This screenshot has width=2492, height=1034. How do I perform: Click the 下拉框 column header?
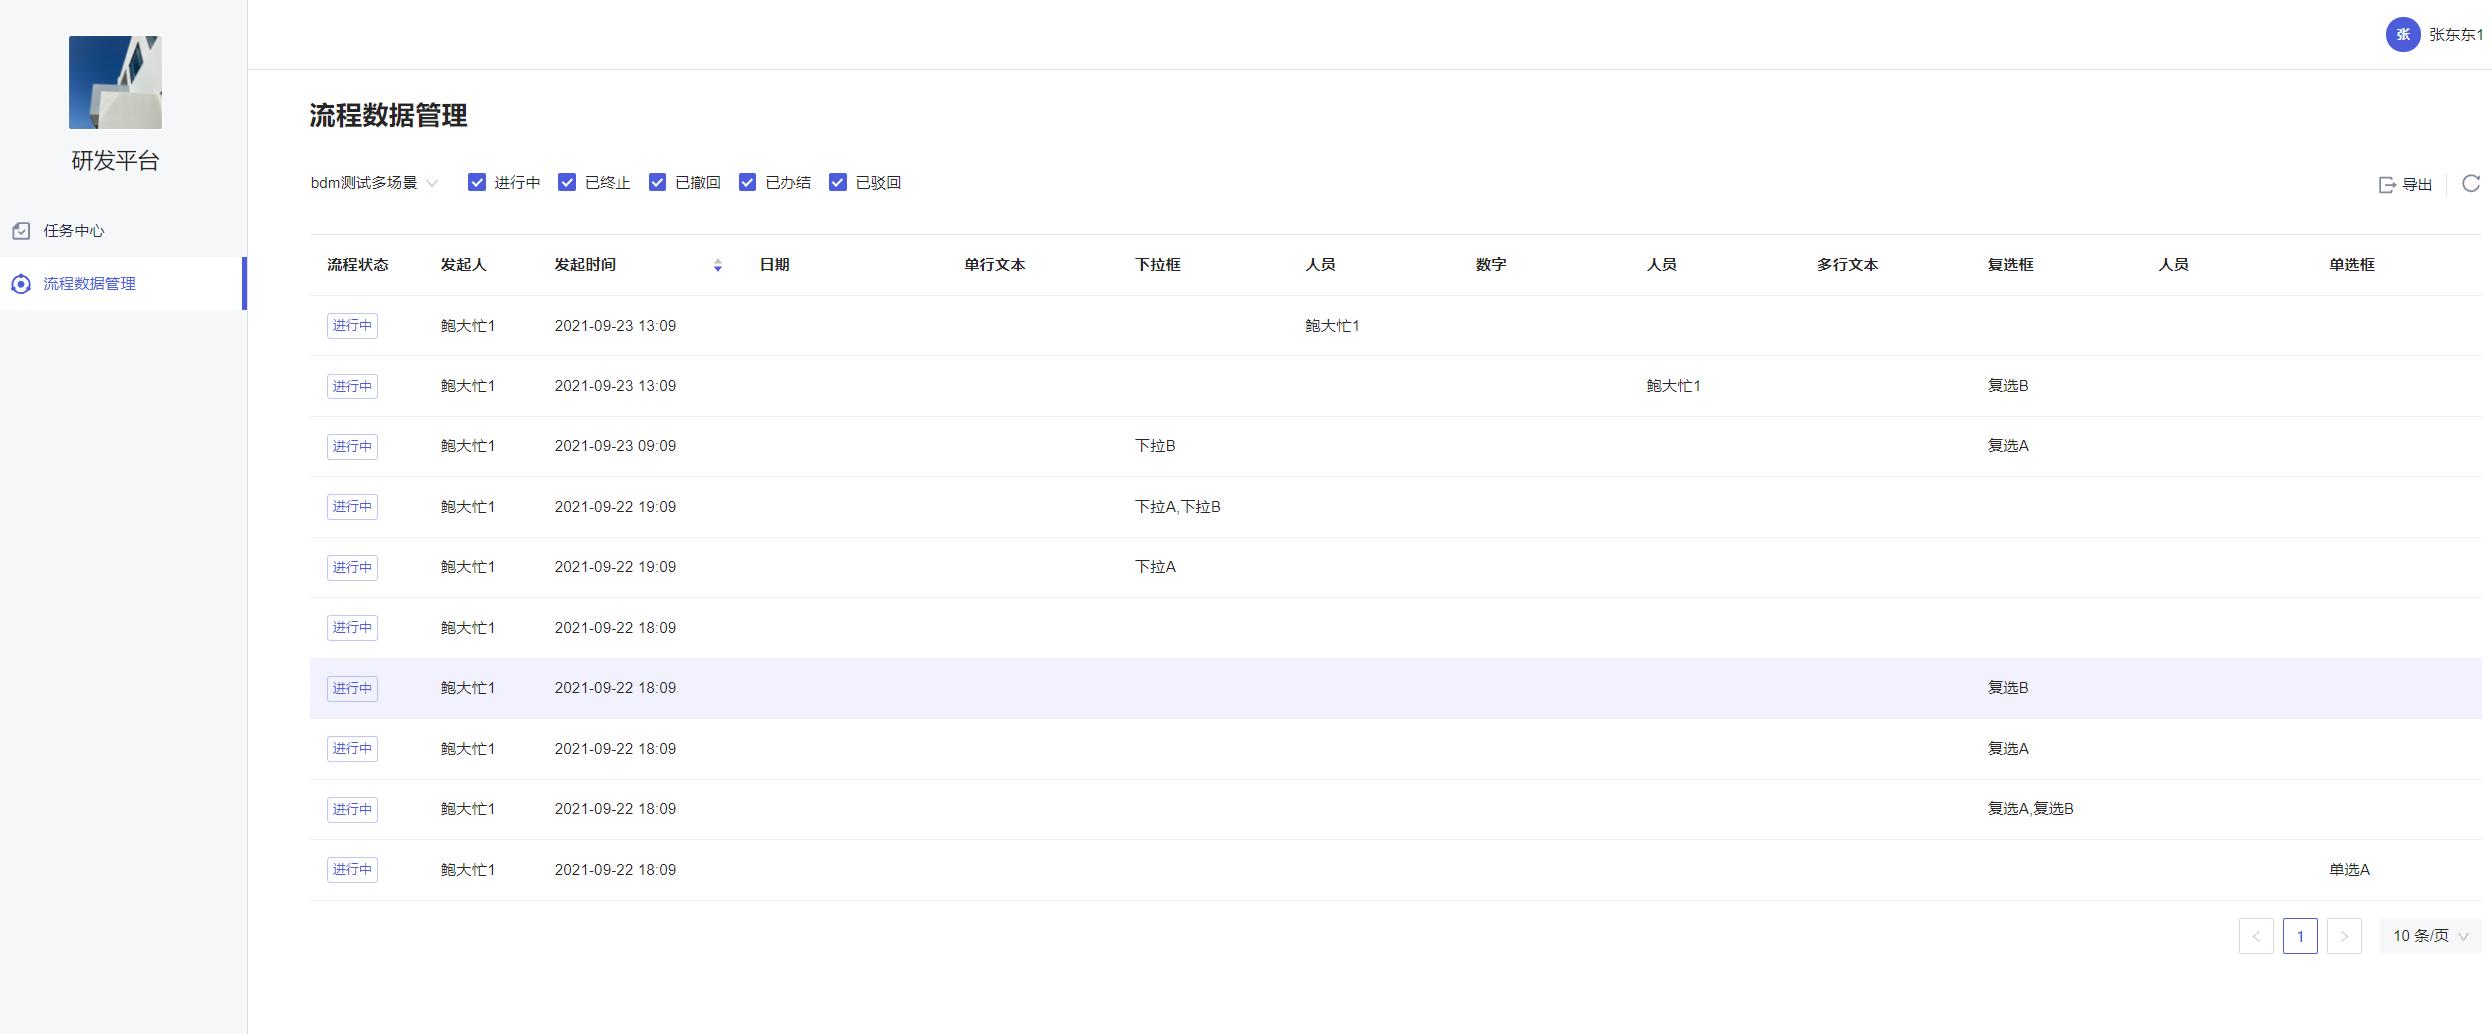point(1158,265)
